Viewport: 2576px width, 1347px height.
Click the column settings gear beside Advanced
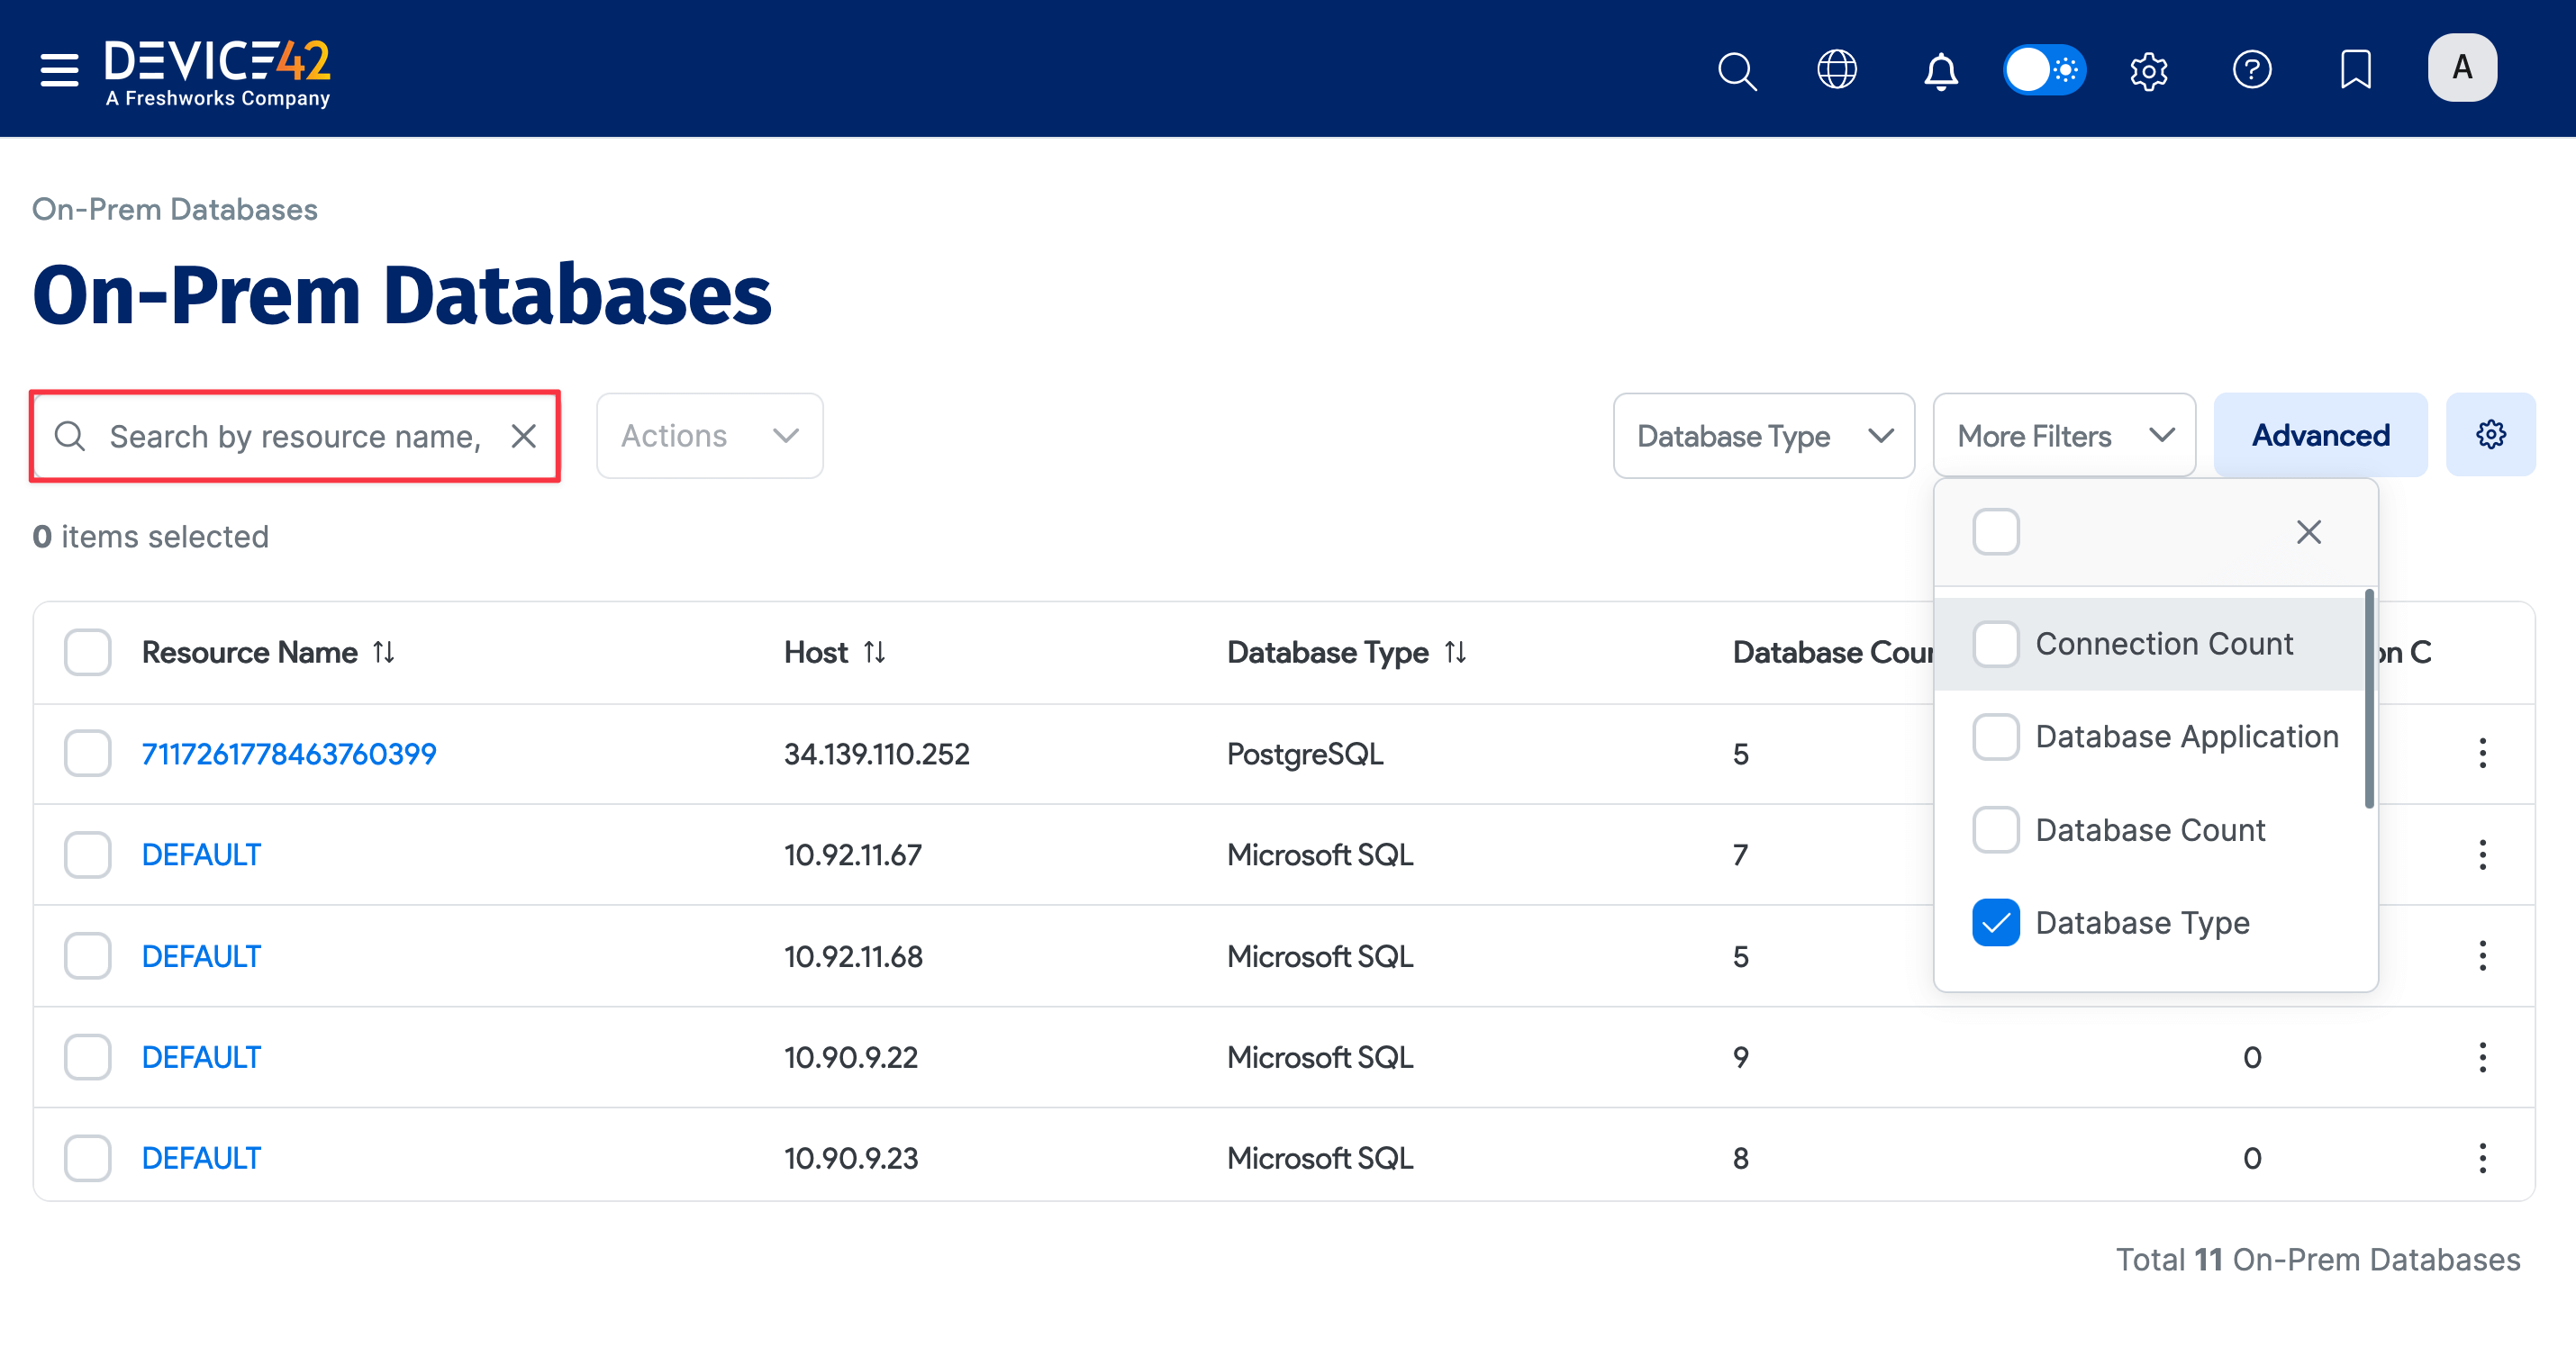pyautogui.click(x=2491, y=434)
